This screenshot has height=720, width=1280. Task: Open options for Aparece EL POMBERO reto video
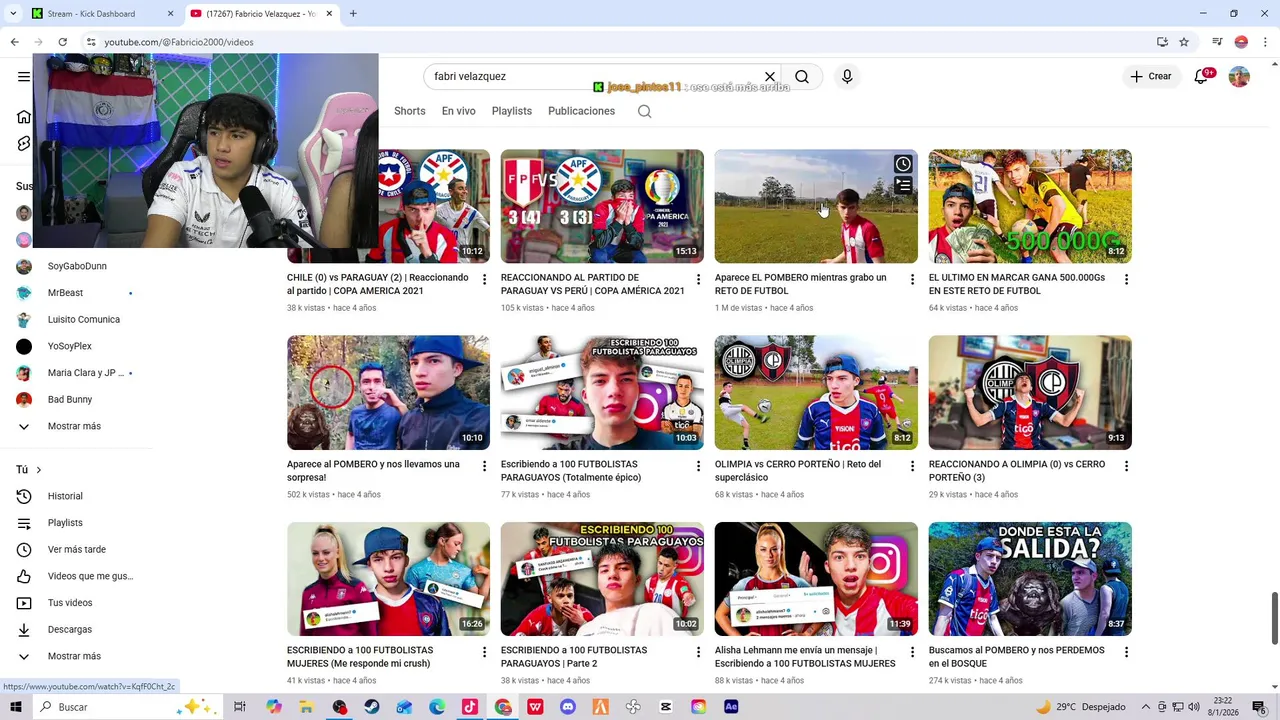pos(912,280)
